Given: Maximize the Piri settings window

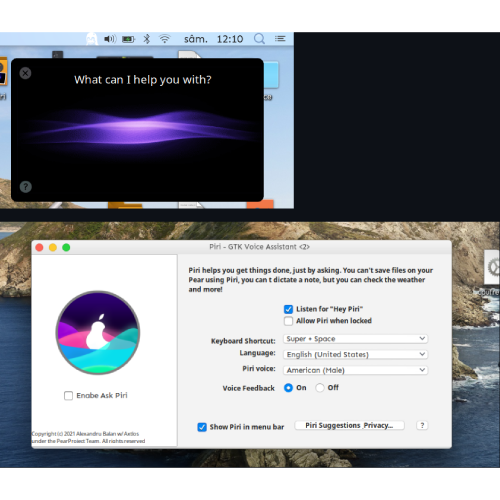Looking at the screenshot, I should tap(66, 247).
